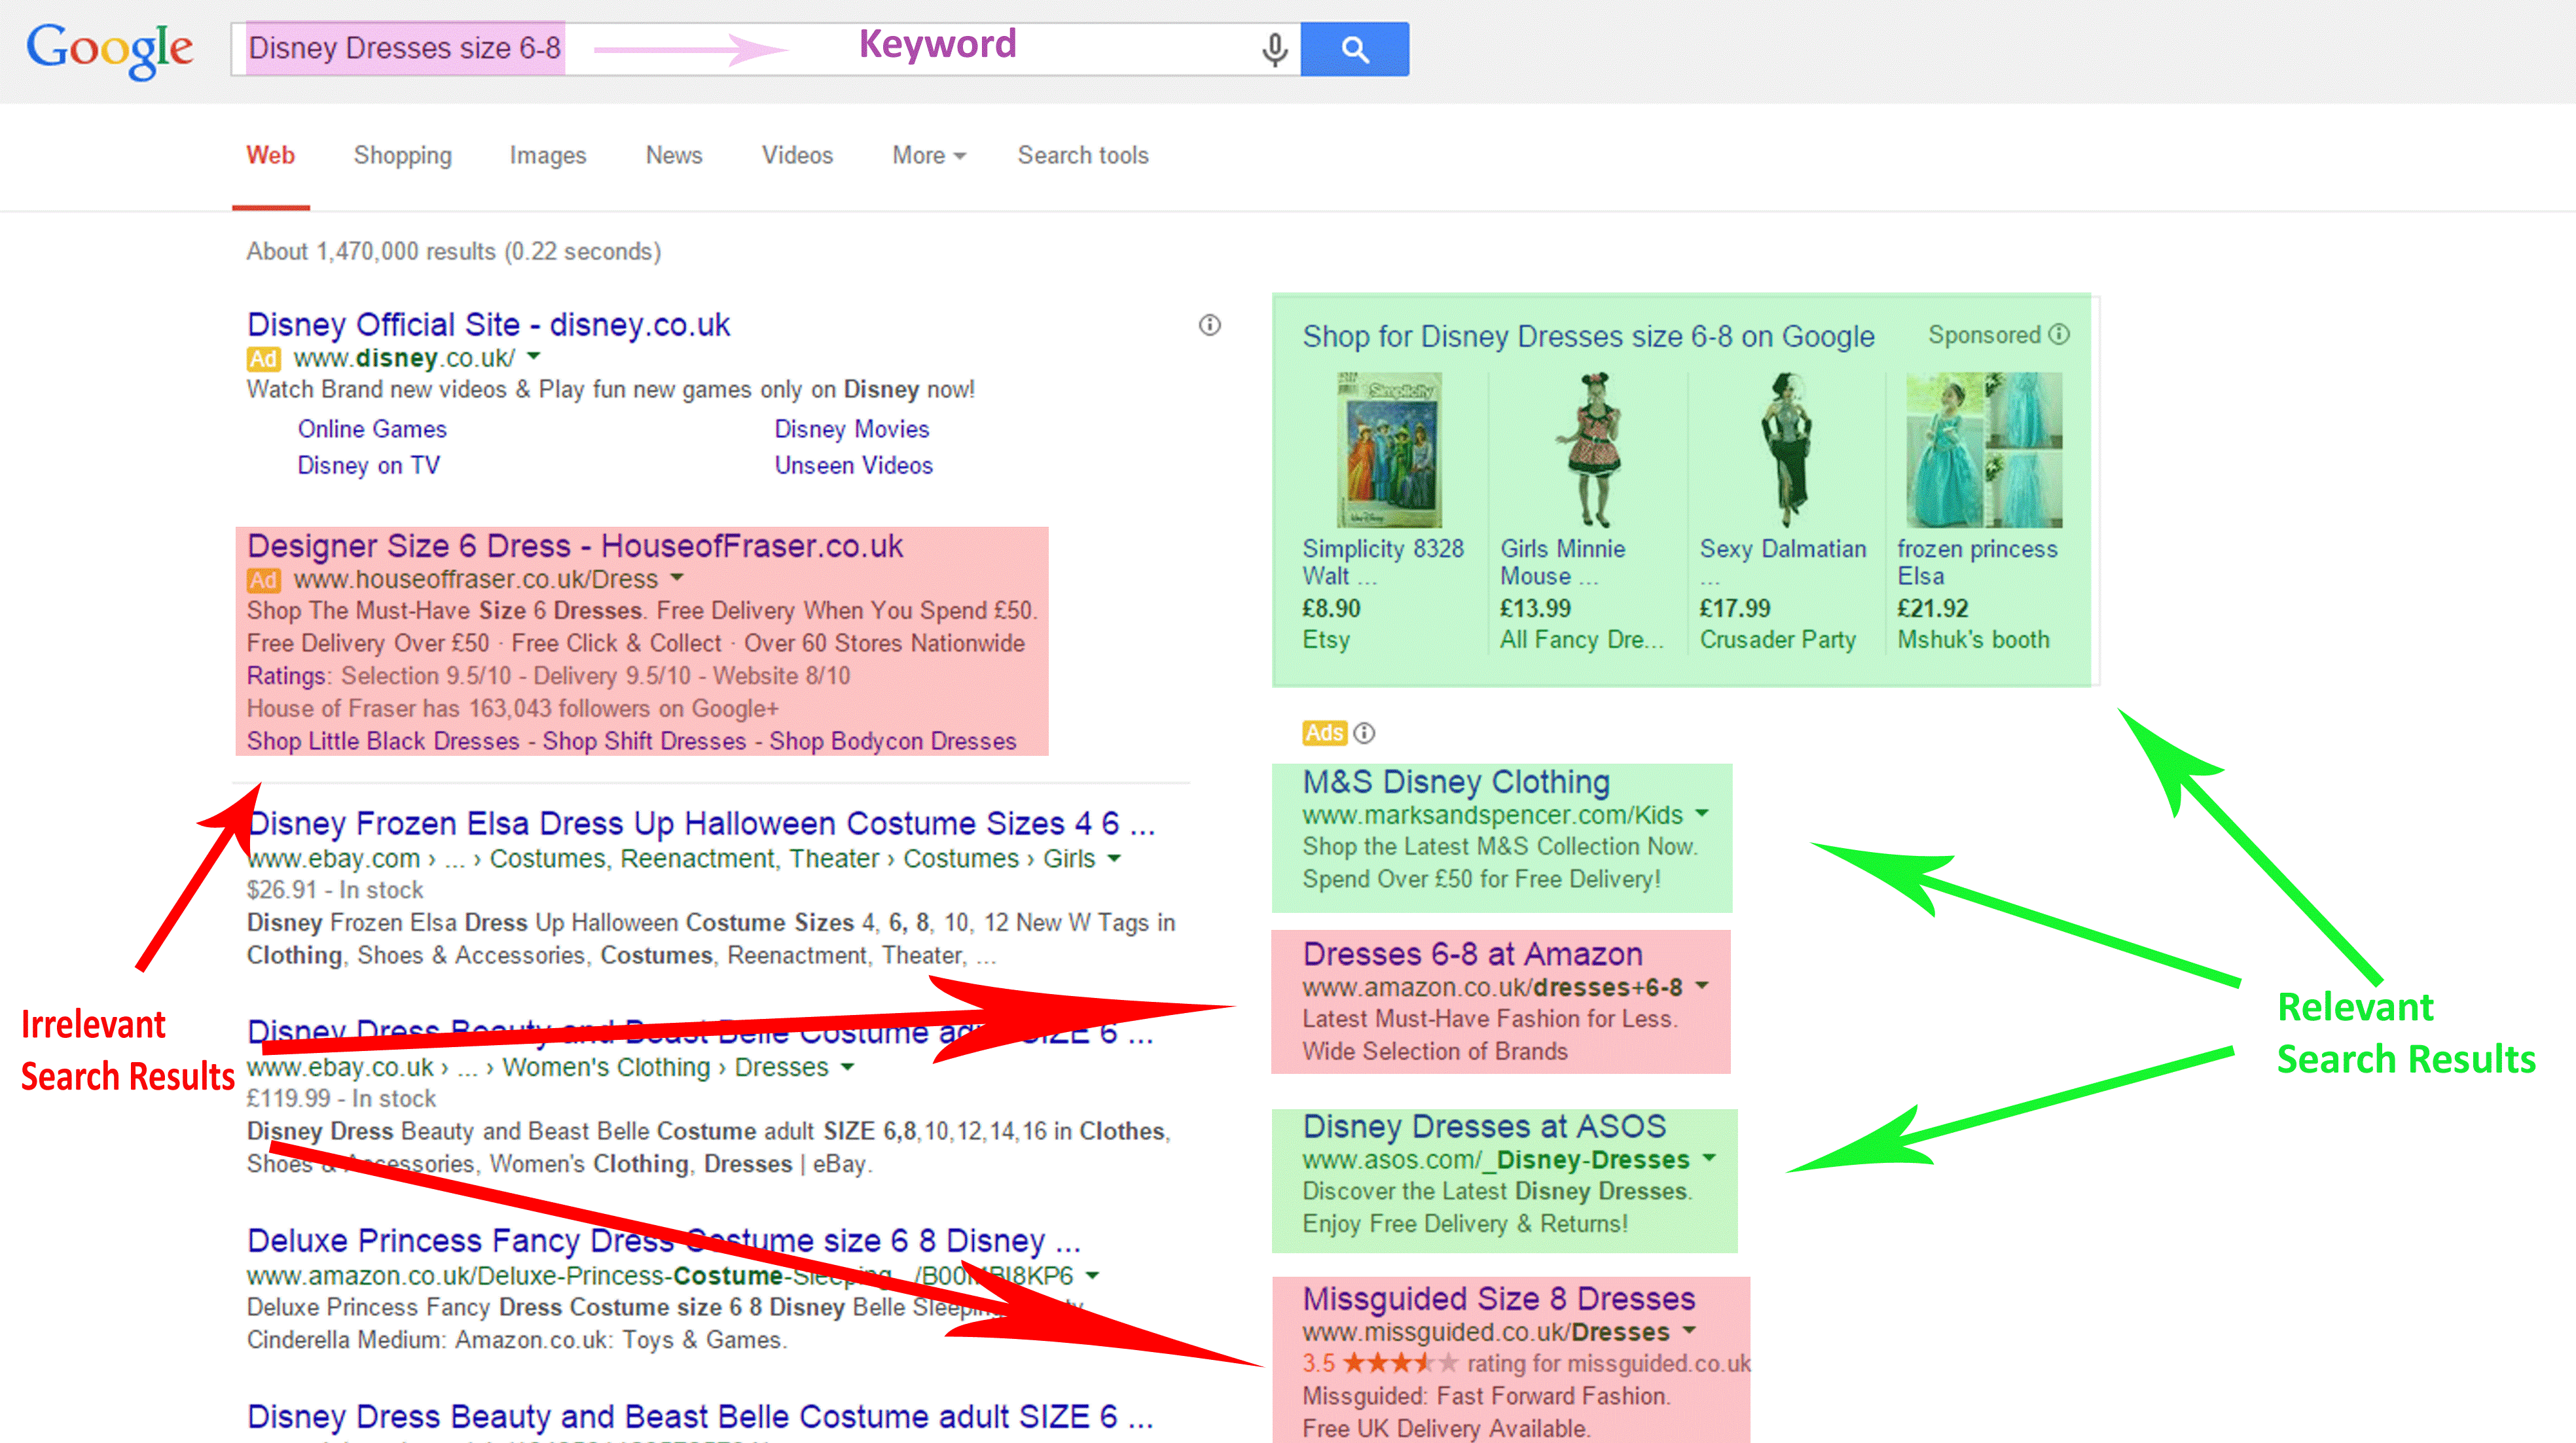Click Mshuk's booth seller name

pyautogui.click(x=1973, y=640)
